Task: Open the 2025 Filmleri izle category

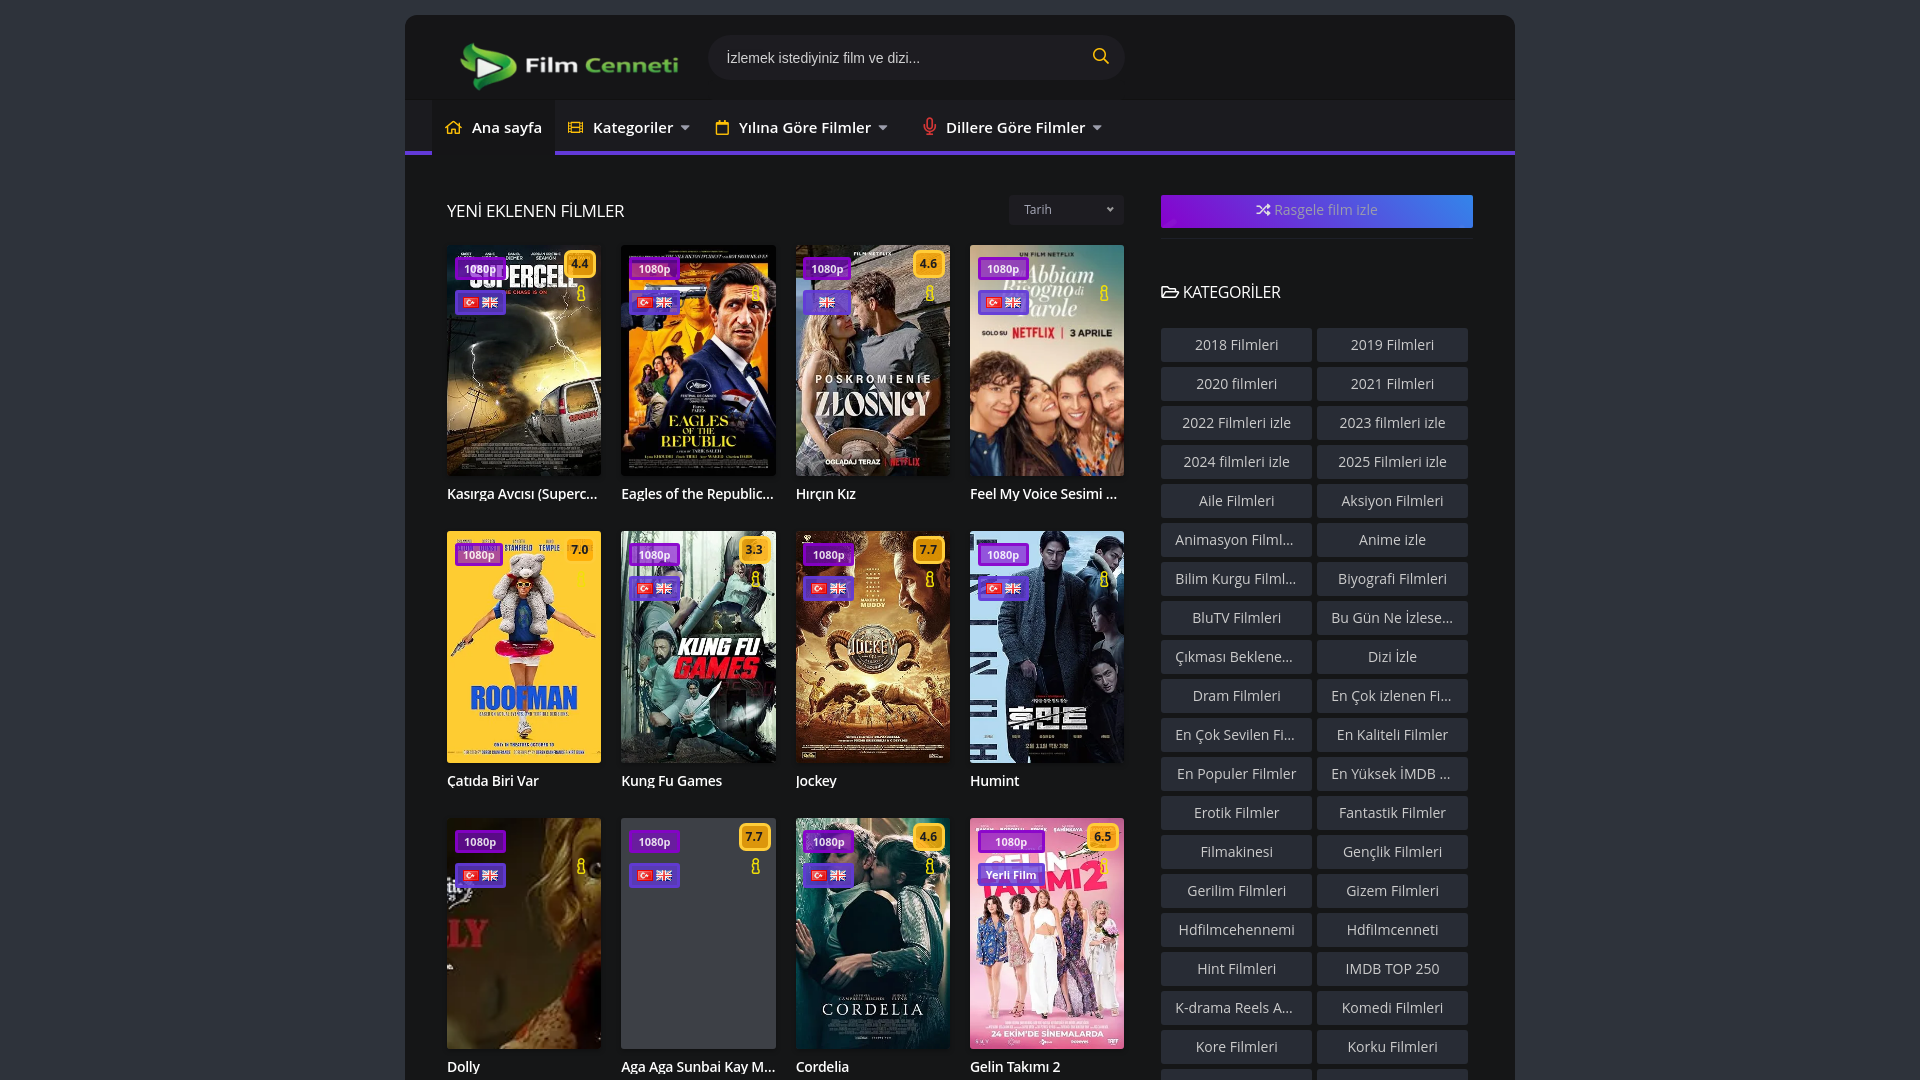Action: pos(1392,462)
